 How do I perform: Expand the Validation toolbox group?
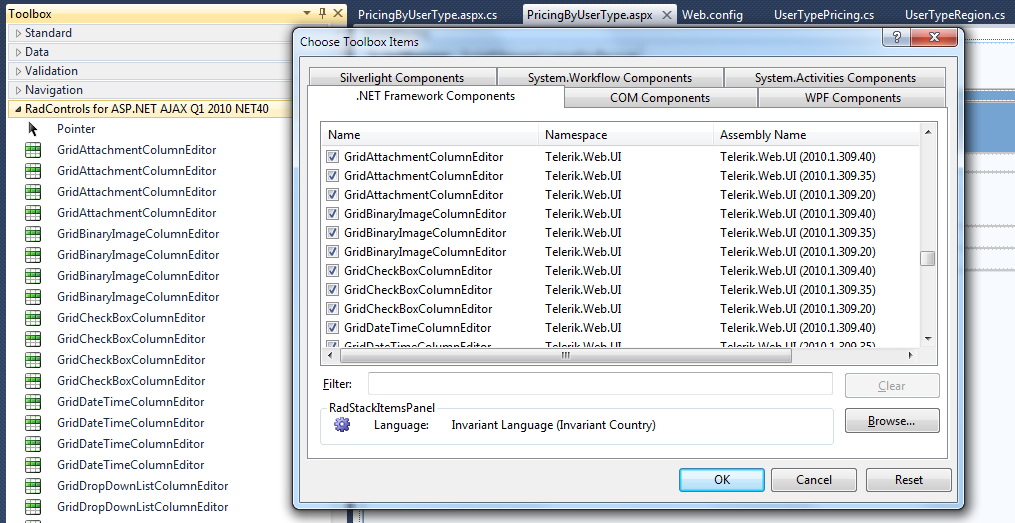pyautogui.click(x=18, y=71)
